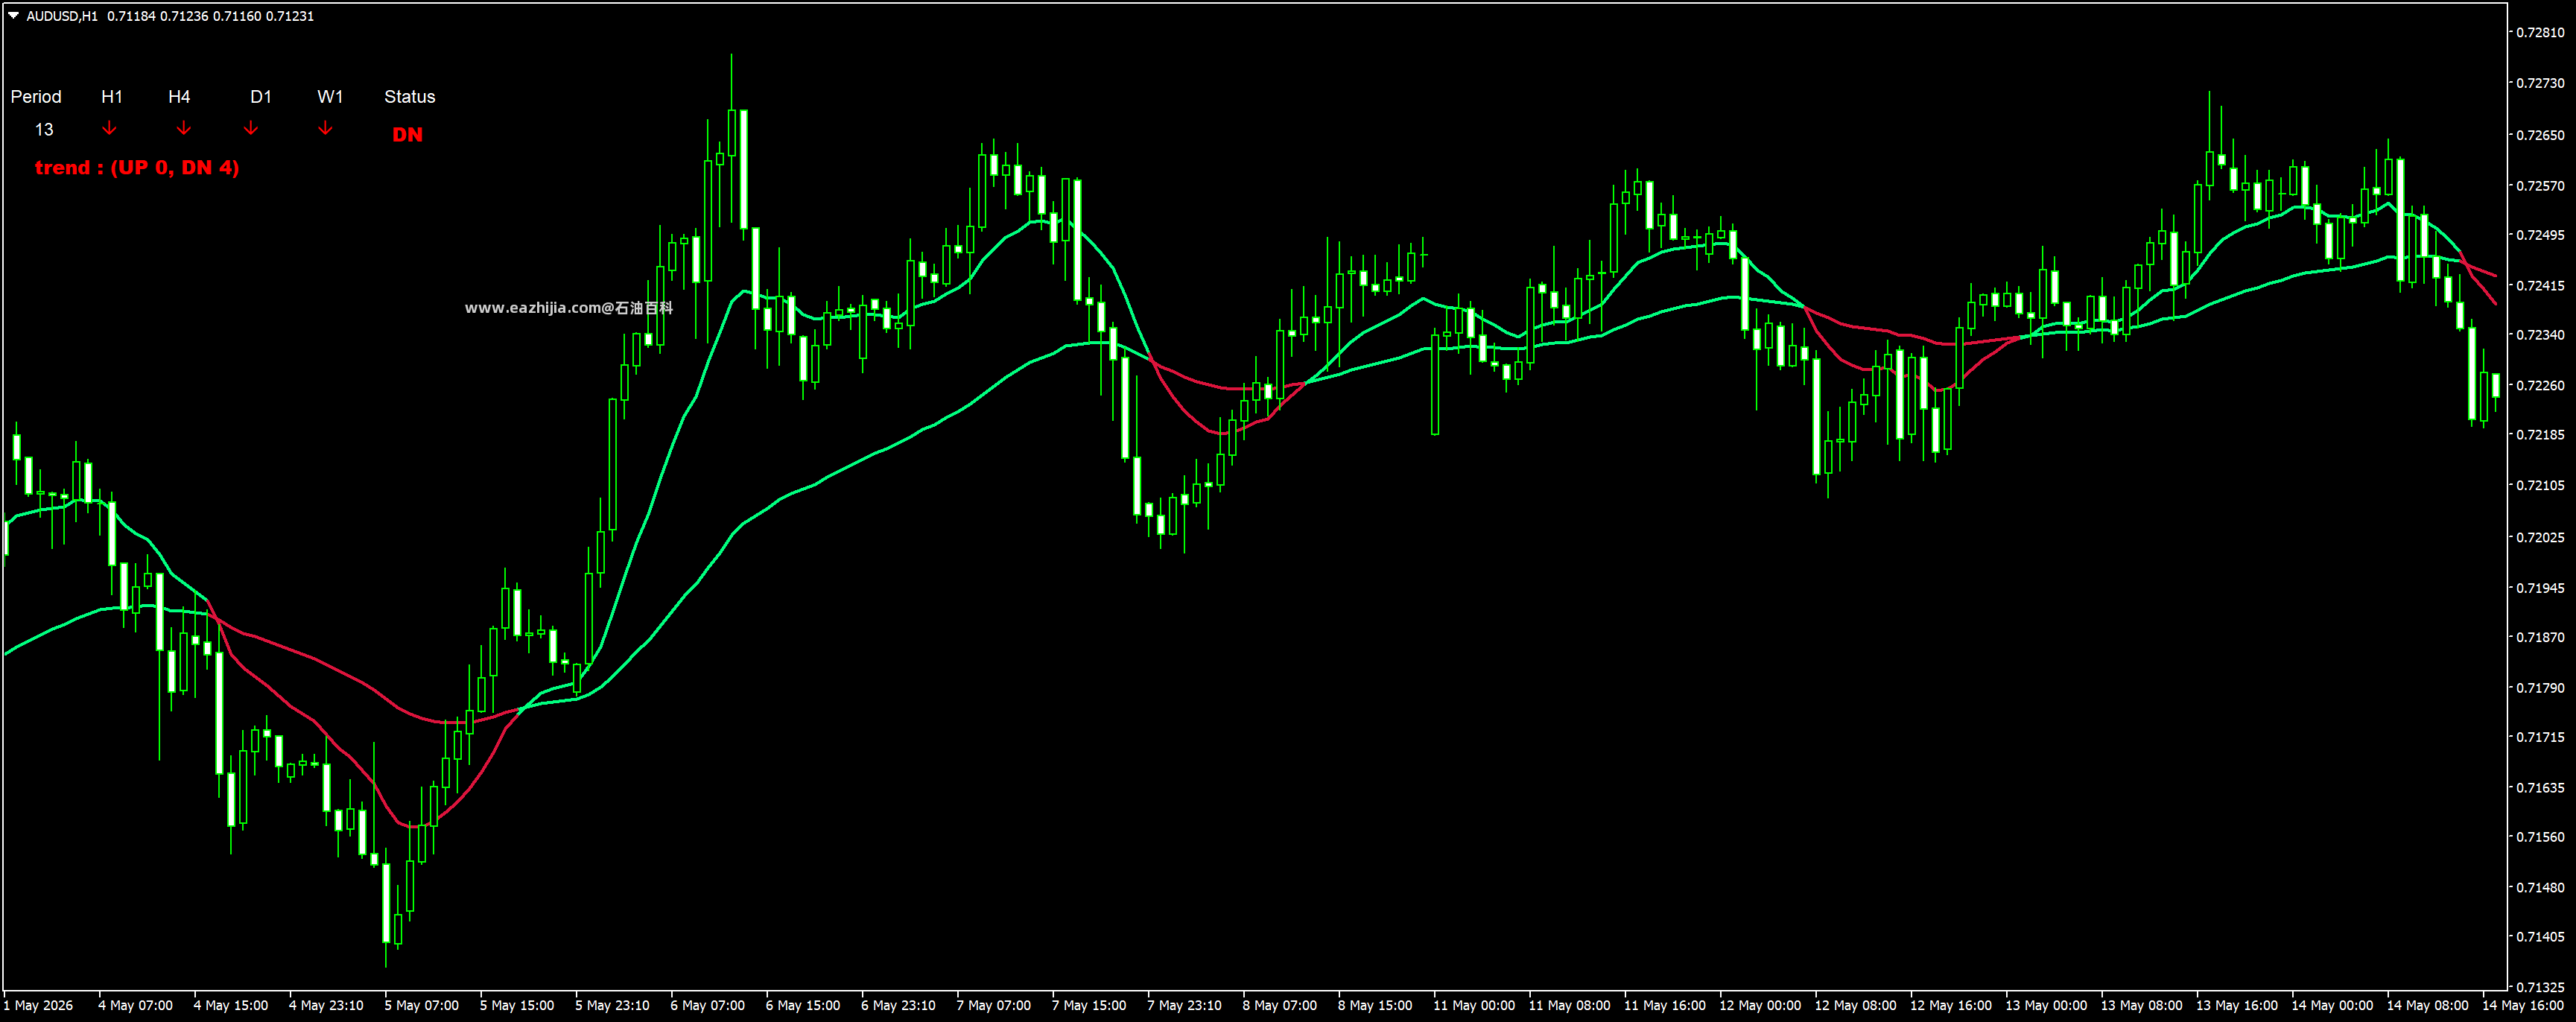Click price level 0.72185 on price axis
Screen dimensions: 2576x1022
(x=2540, y=435)
